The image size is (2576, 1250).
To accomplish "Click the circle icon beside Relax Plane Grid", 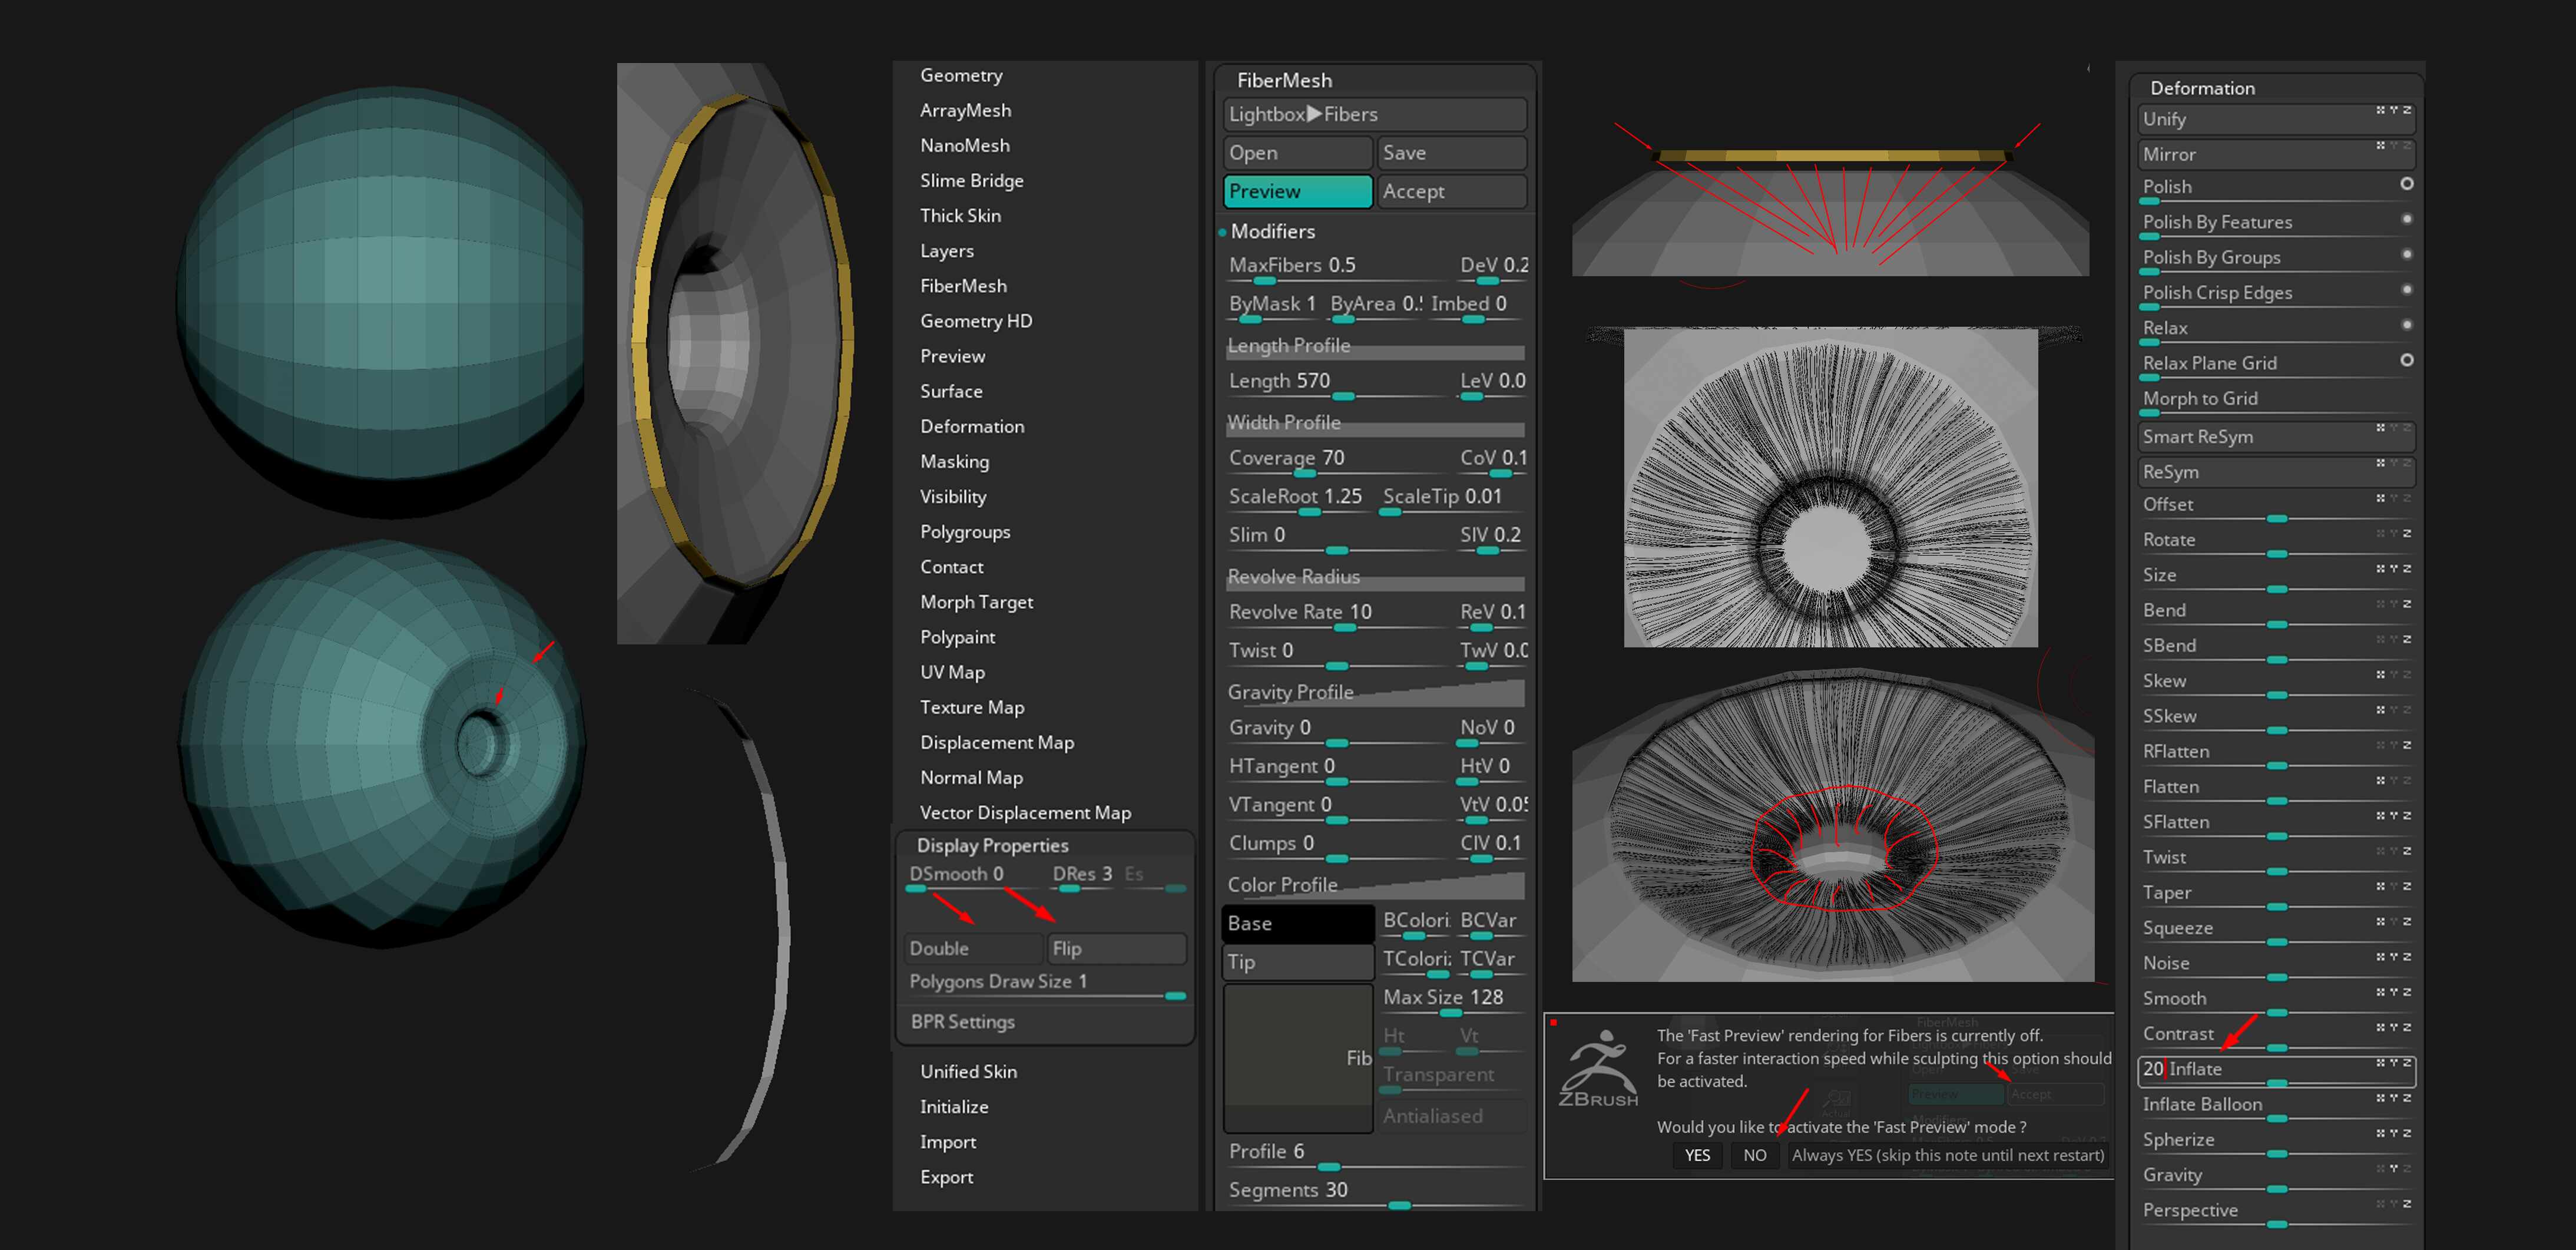I will pyautogui.click(x=2406, y=360).
